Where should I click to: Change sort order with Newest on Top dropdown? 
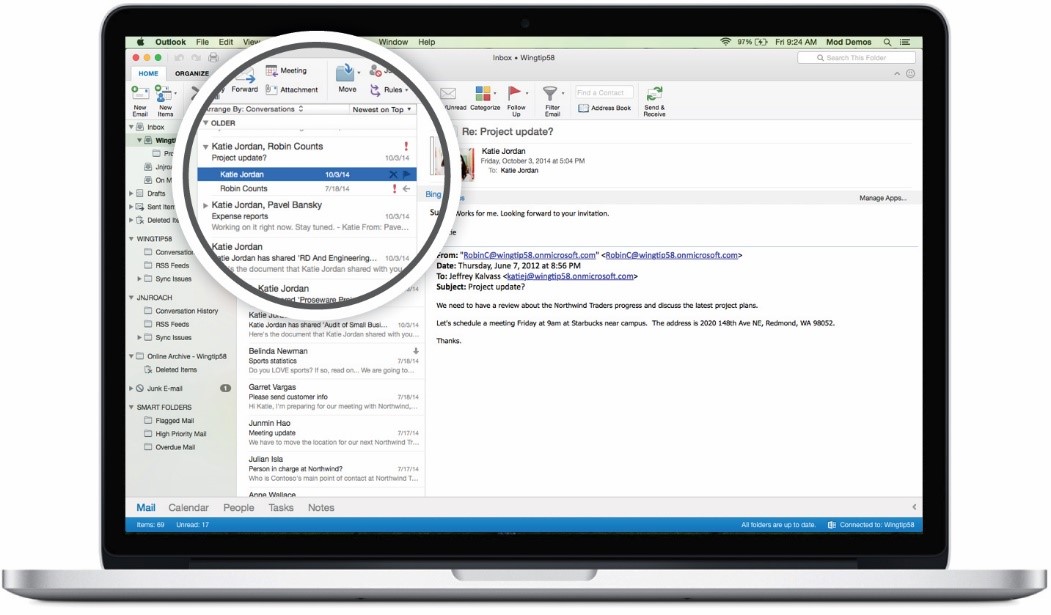coord(380,109)
